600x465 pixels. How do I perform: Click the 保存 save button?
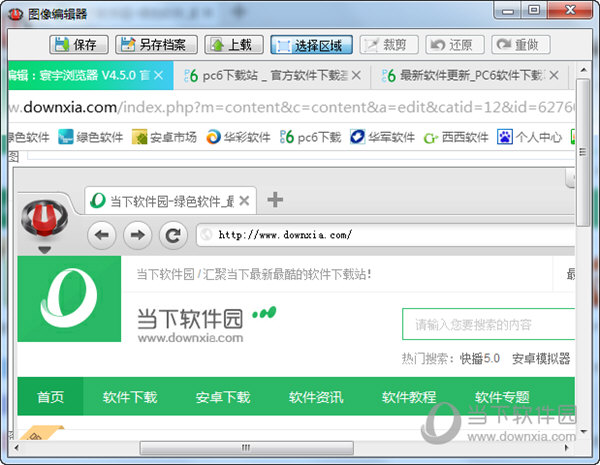click(79, 45)
